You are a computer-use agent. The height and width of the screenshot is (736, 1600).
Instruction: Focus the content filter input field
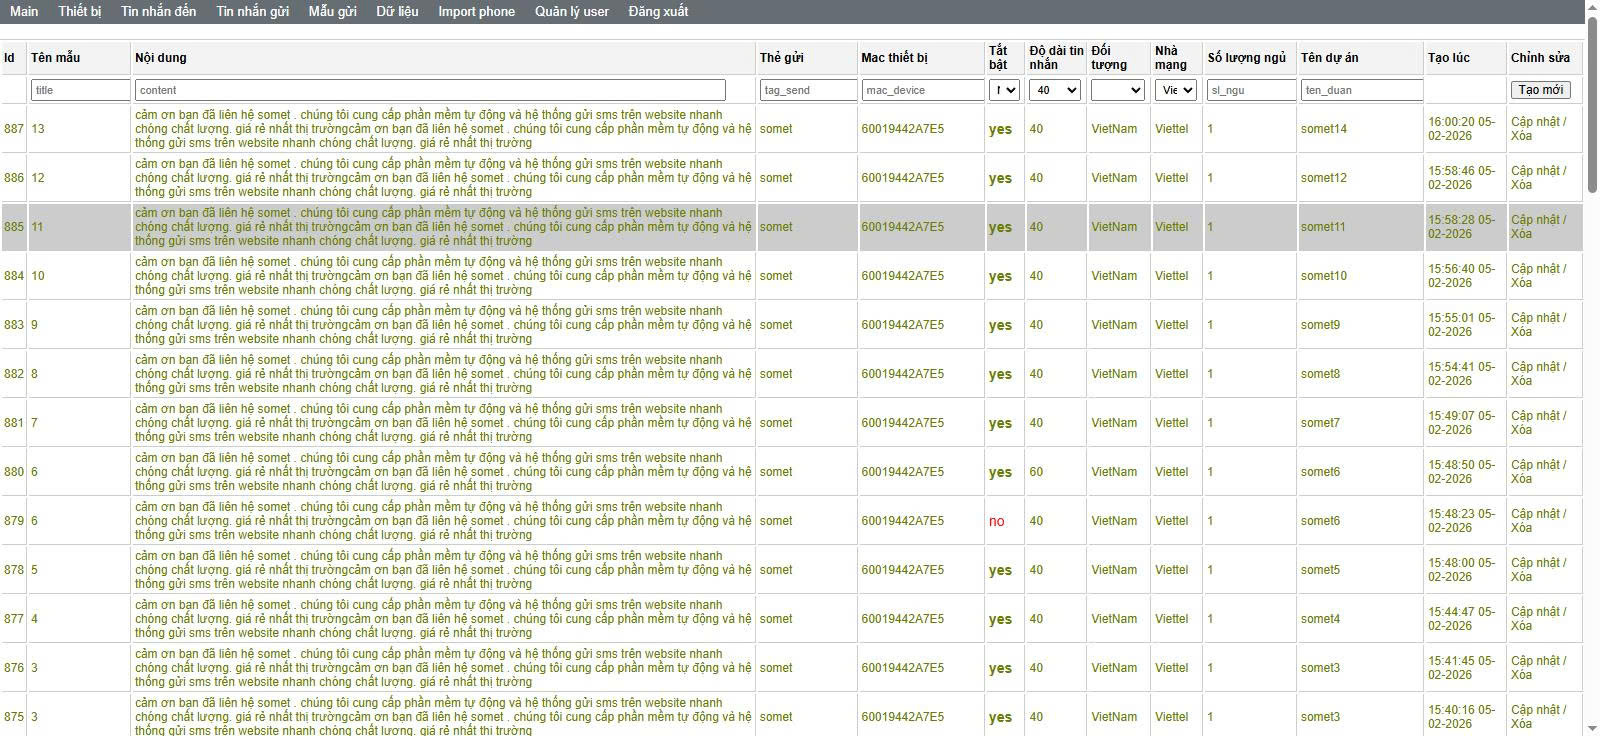point(430,90)
